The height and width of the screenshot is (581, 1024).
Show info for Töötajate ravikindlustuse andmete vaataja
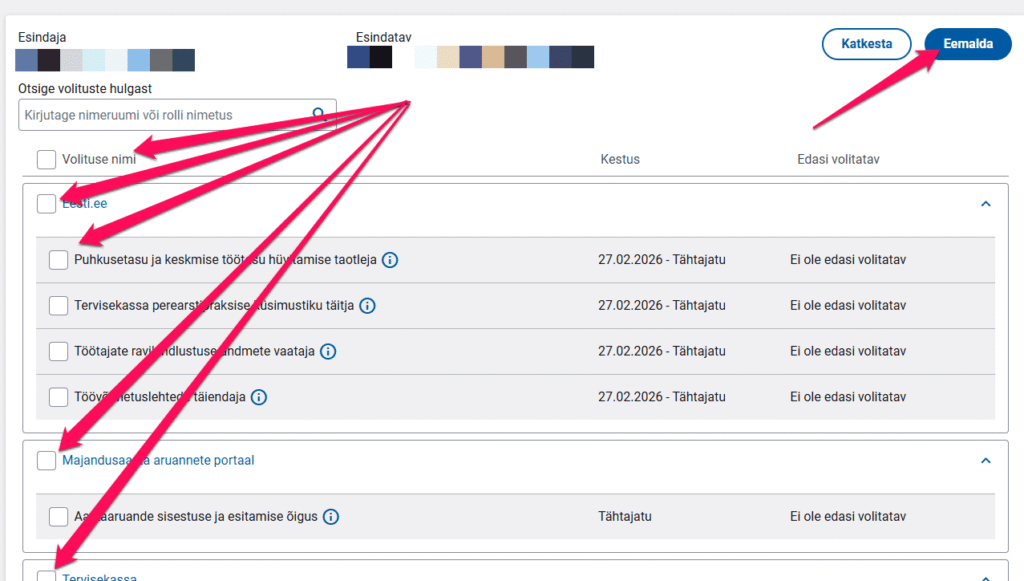(x=327, y=351)
